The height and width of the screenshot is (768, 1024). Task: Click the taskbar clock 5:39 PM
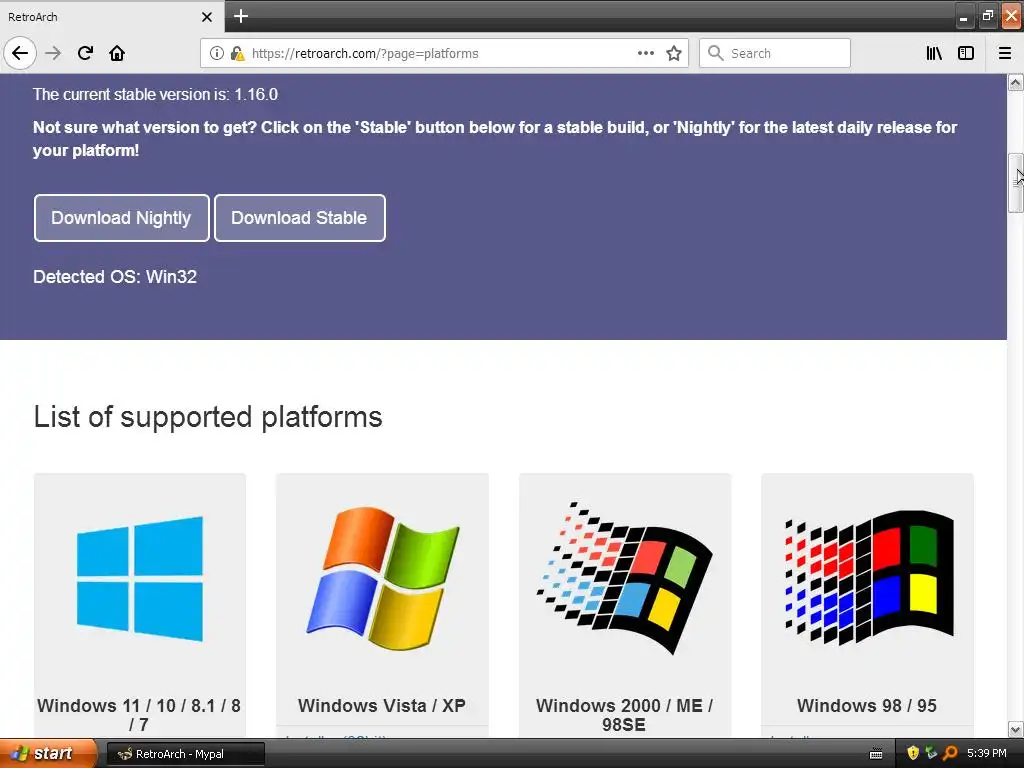coord(987,753)
